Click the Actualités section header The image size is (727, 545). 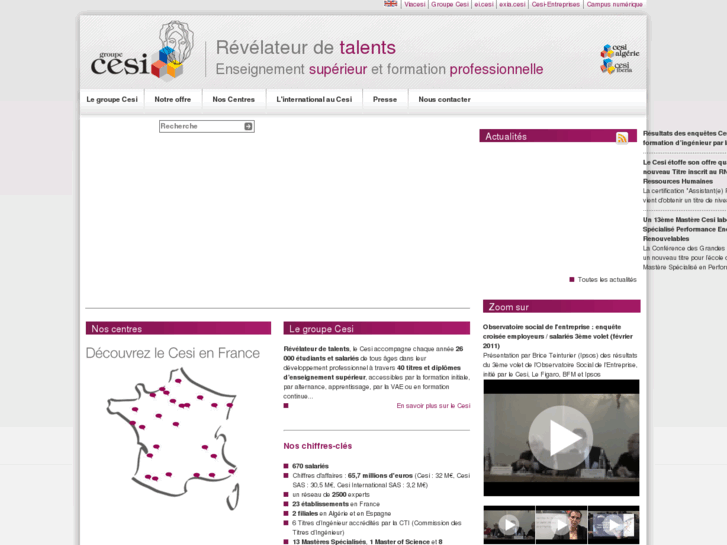[x=558, y=136]
